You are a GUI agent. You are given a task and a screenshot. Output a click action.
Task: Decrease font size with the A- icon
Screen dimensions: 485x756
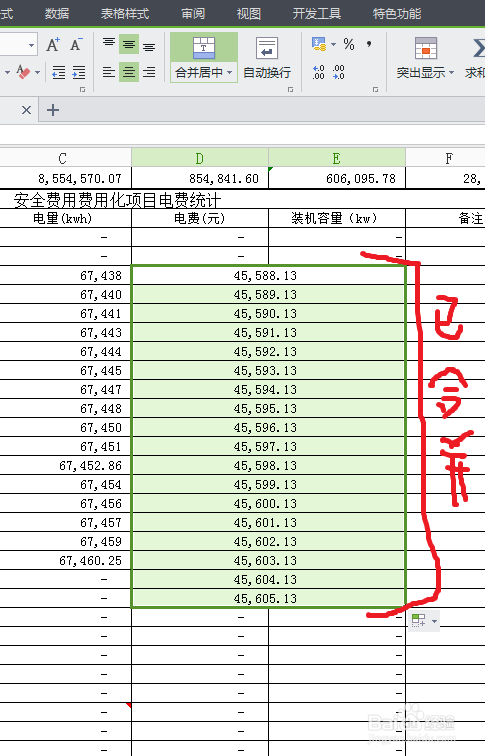pos(76,45)
